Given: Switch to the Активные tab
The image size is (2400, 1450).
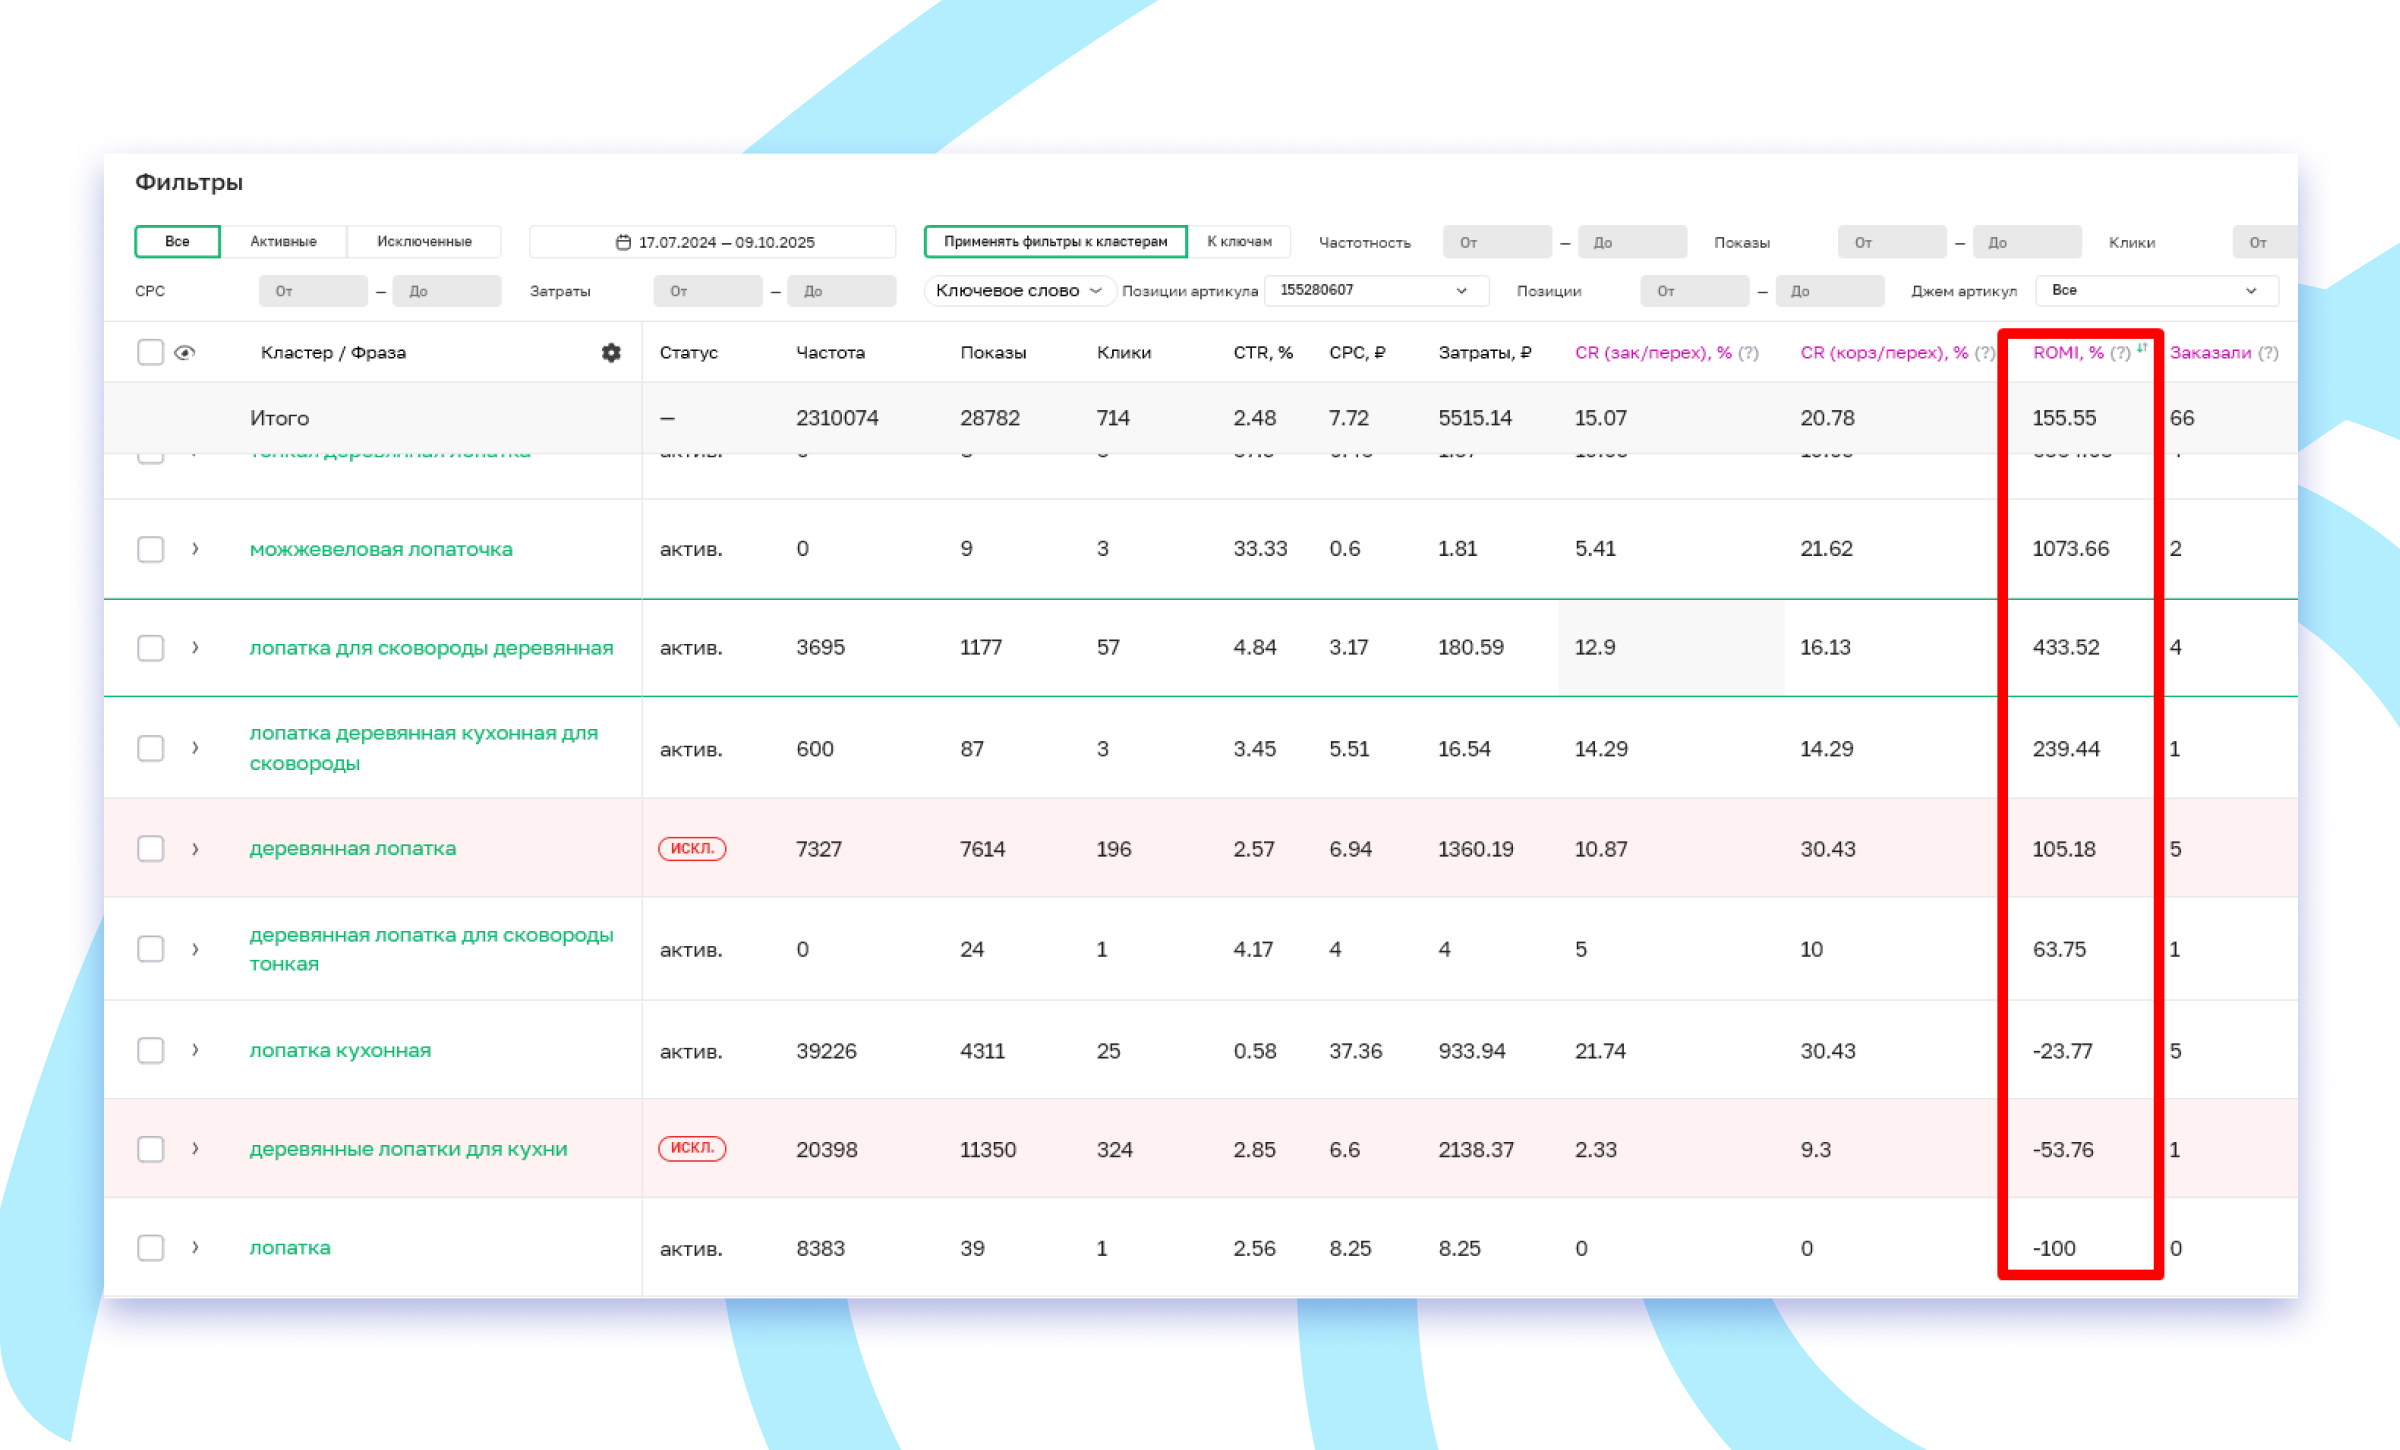Looking at the screenshot, I should [x=283, y=241].
